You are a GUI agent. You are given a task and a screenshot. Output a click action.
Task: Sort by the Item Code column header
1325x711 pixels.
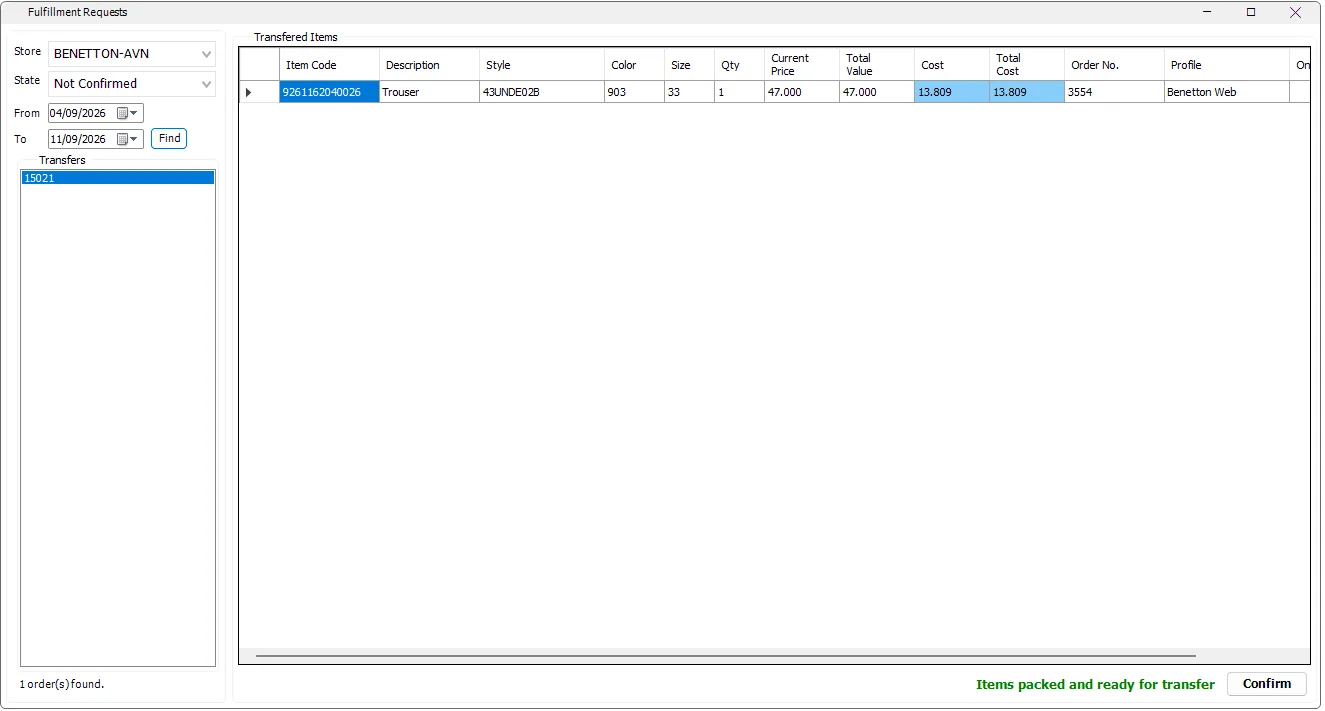329,65
